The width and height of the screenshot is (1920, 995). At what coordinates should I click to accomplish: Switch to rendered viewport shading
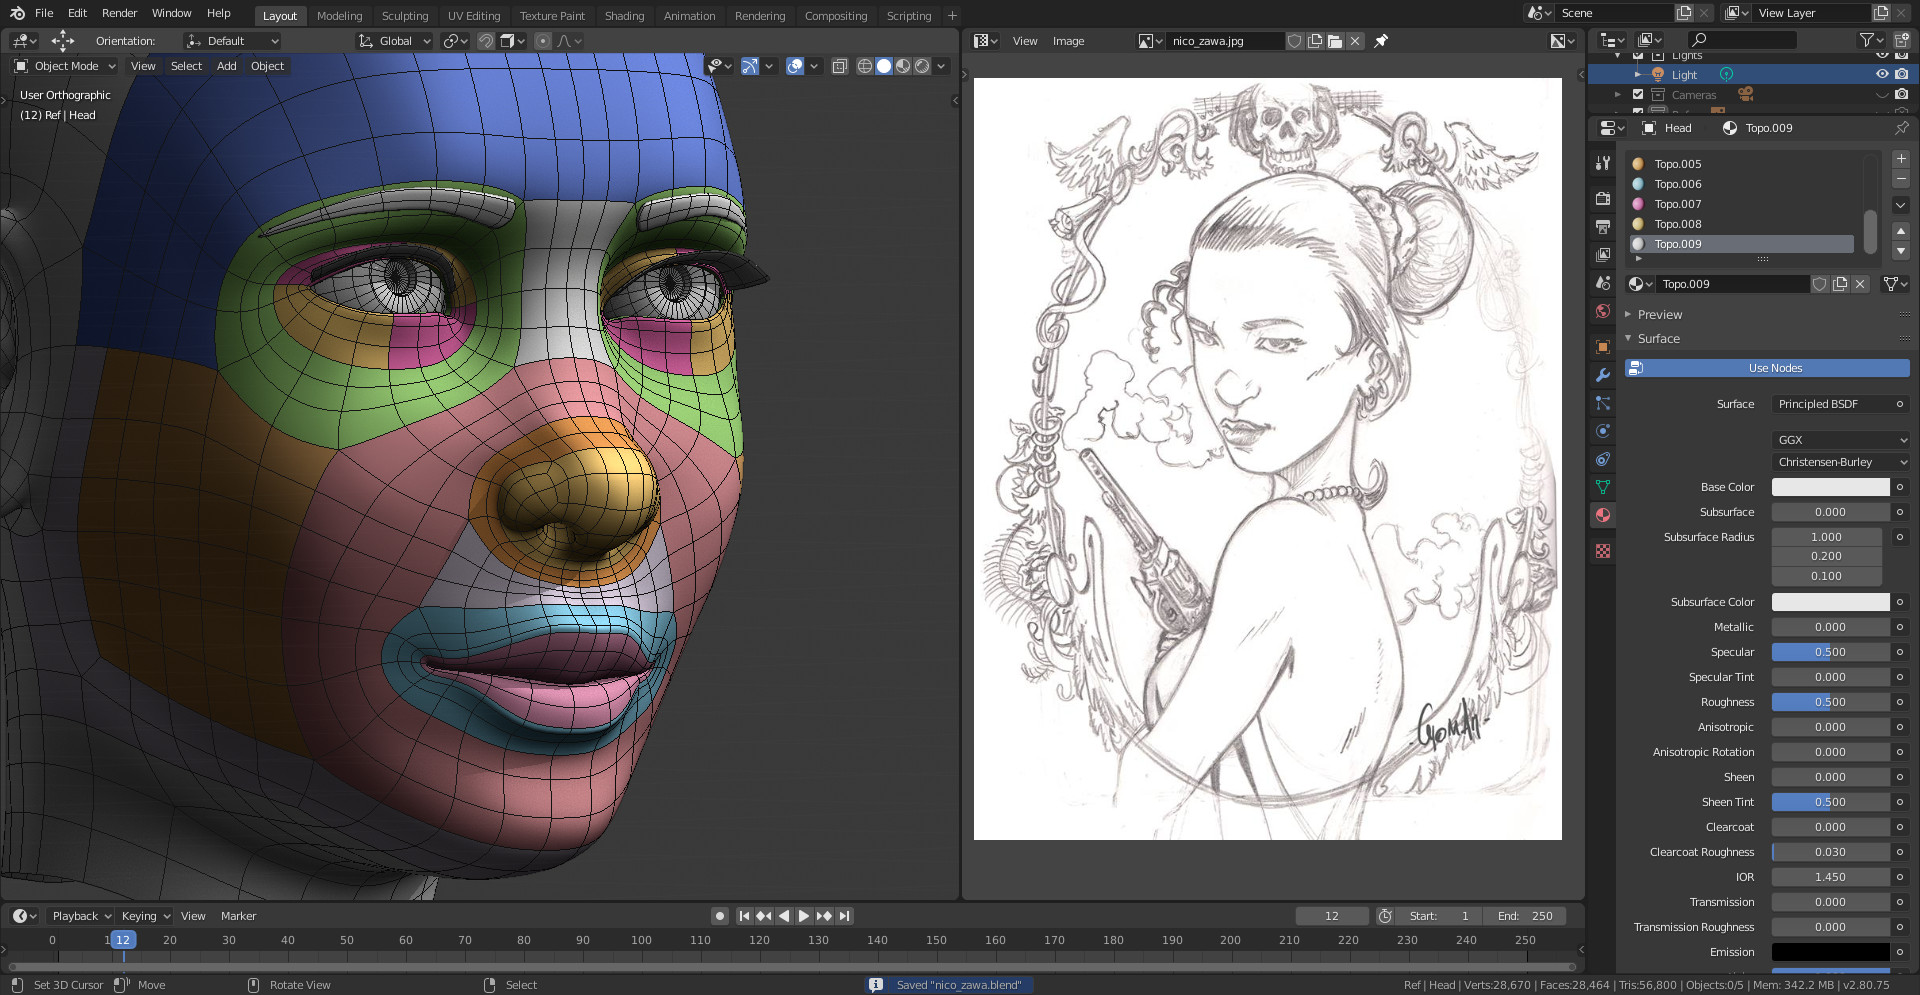point(922,66)
